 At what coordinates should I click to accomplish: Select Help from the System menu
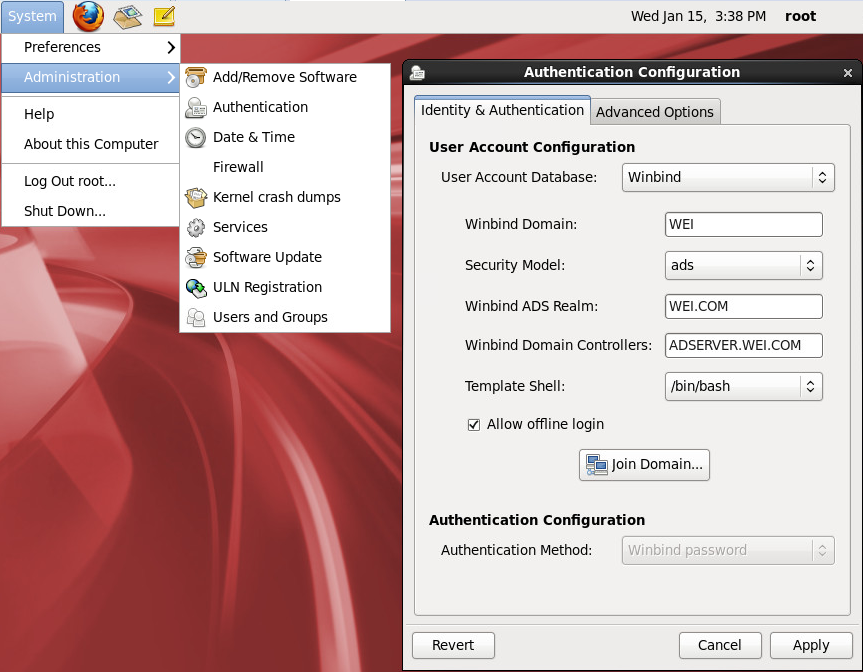91,114
